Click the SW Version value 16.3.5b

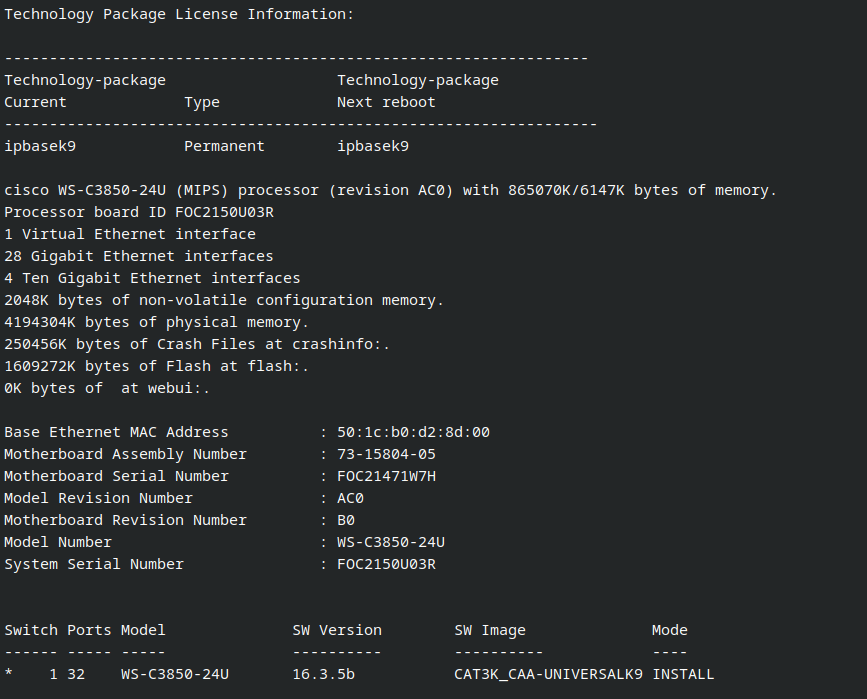323,674
